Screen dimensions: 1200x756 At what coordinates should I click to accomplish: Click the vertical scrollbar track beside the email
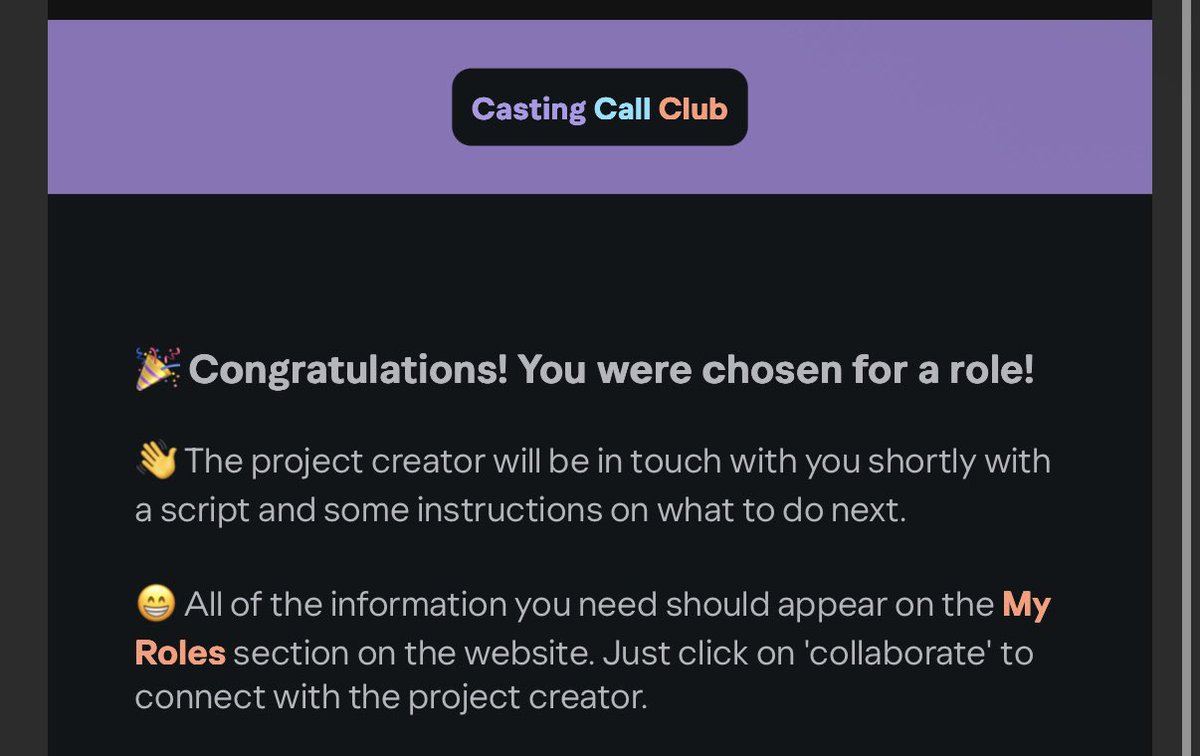pyautogui.click(x=1167, y=378)
